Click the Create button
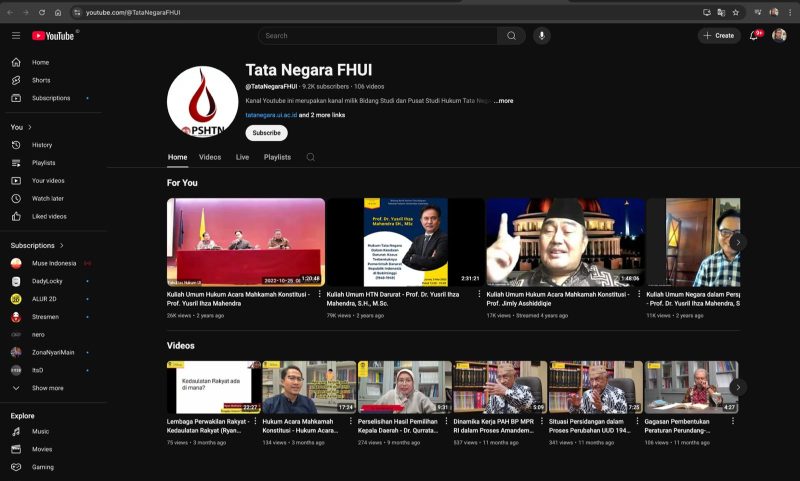800x481 pixels. tap(719, 36)
